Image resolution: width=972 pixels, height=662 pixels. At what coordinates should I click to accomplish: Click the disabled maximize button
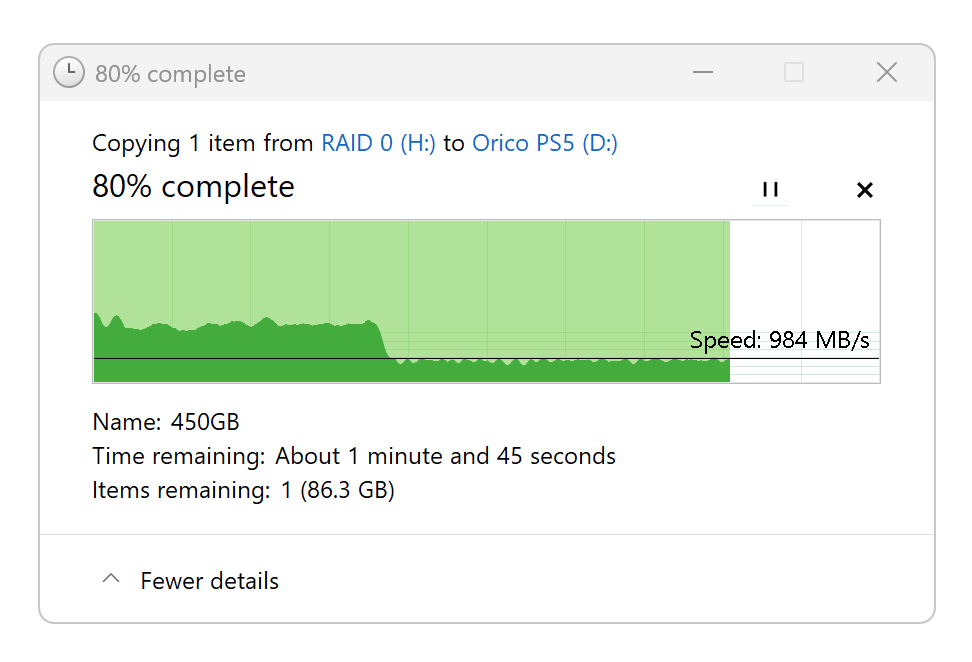[x=794, y=73]
